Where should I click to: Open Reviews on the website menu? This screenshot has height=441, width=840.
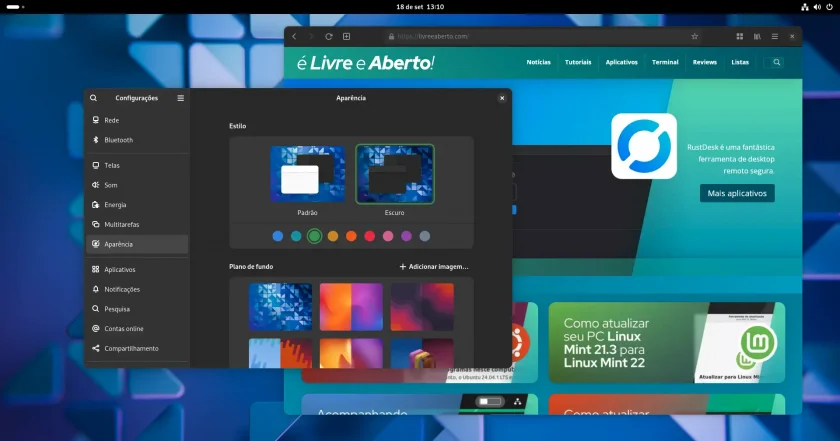(704, 62)
